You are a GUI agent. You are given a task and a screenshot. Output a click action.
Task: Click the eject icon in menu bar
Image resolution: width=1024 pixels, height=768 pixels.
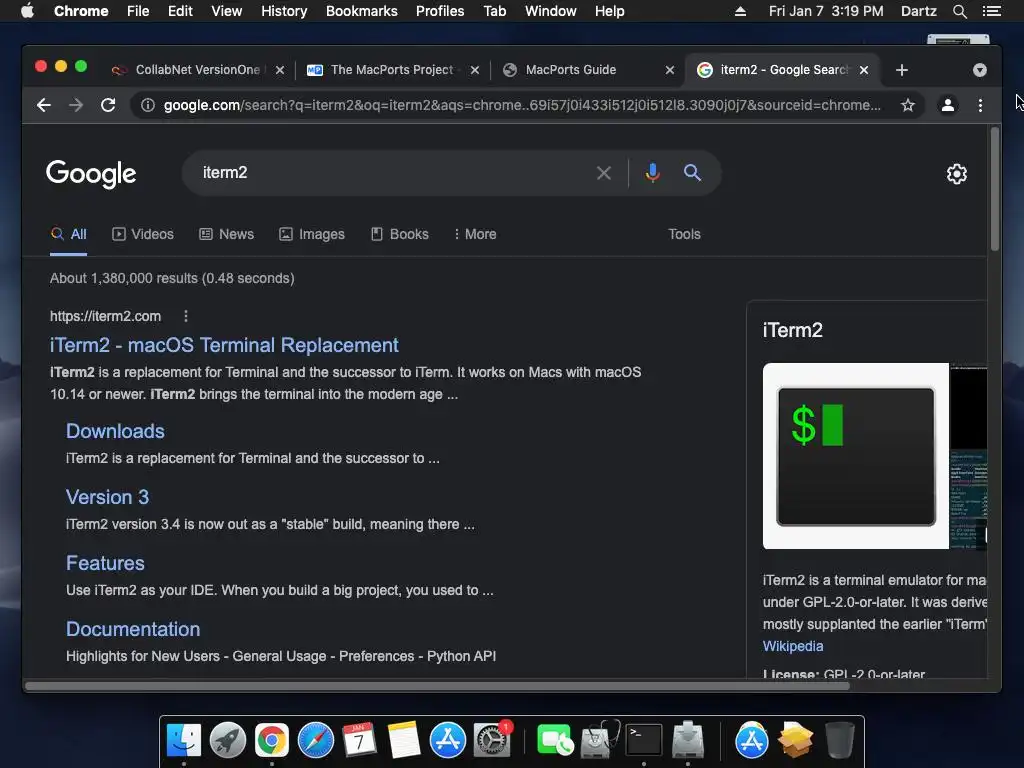pyautogui.click(x=740, y=11)
